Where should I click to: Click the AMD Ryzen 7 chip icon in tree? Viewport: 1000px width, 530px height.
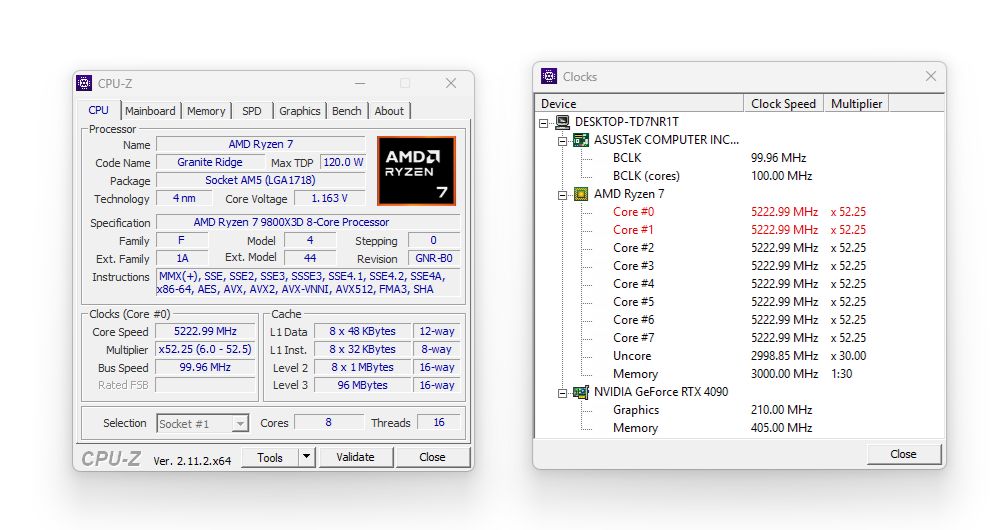click(580, 194)
